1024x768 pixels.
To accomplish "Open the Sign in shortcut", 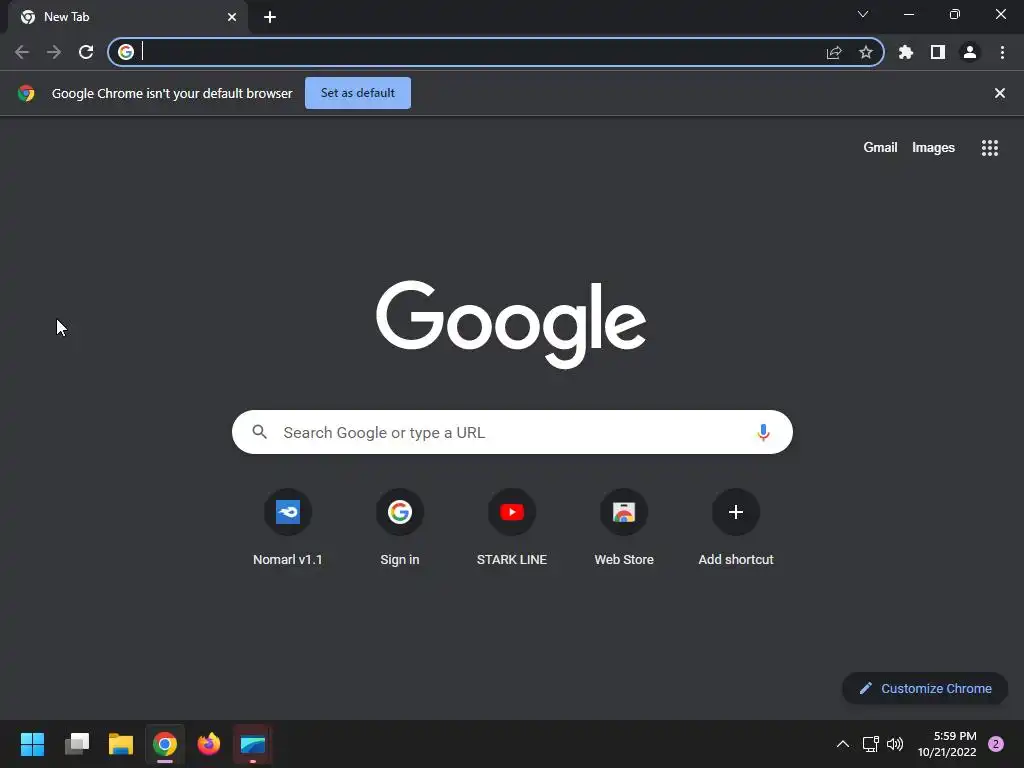I will tap(400, 528).
